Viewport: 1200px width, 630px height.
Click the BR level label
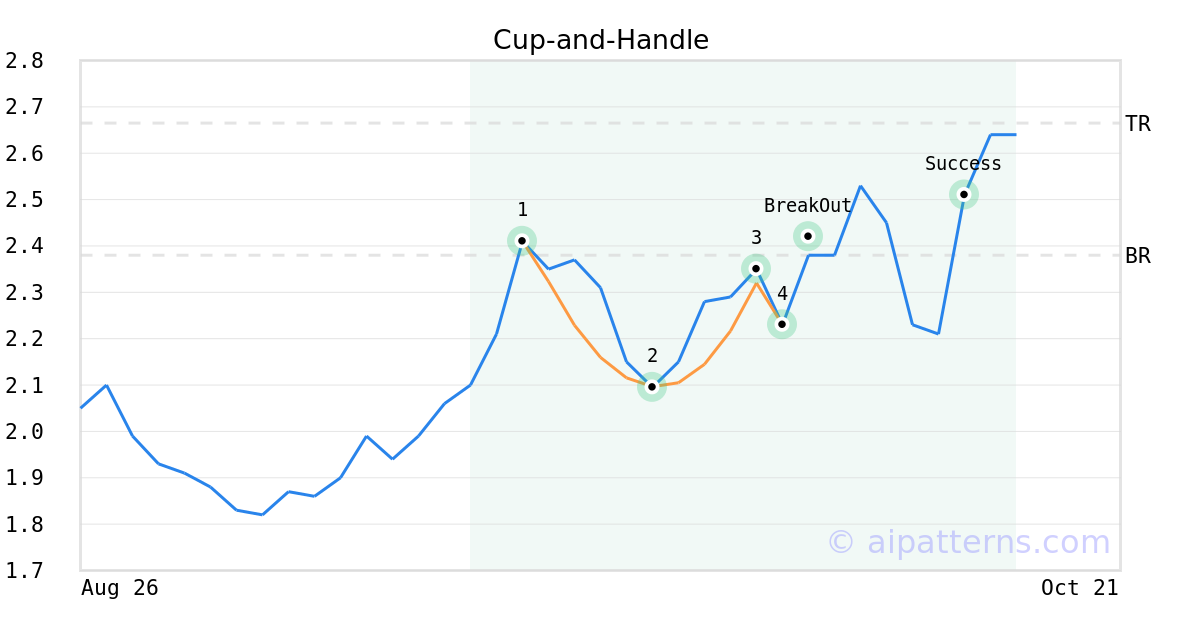tap(1138, 256)
